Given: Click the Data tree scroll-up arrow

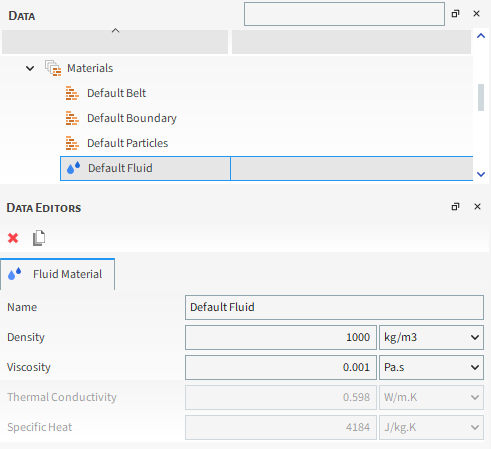Looking at the screenshot, I should tap(481, 36).
